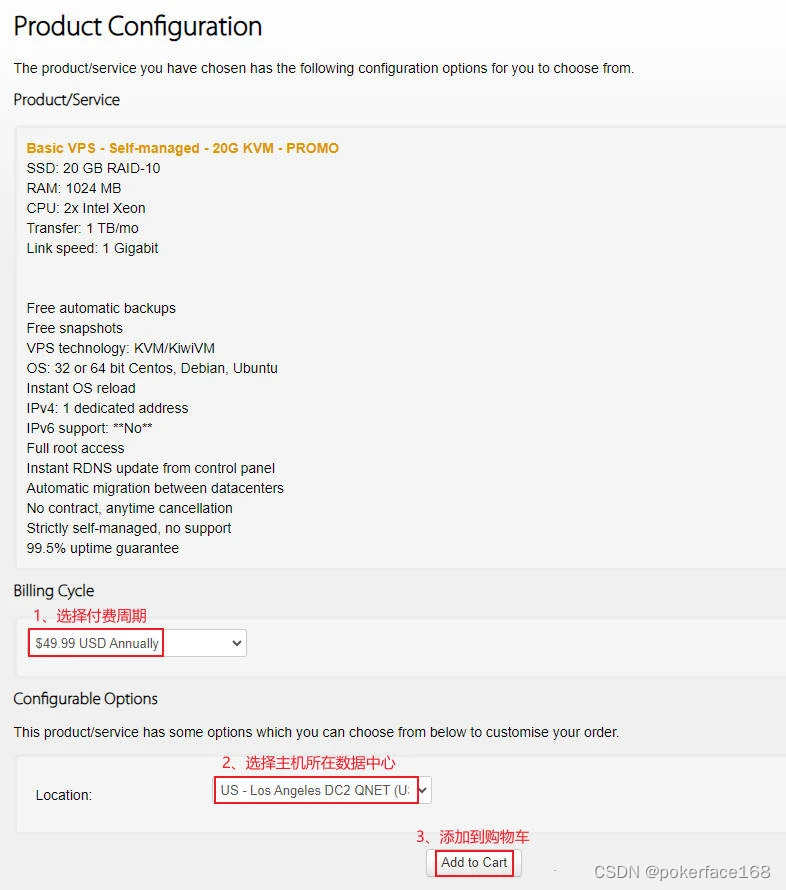Screen dimensions: 786x890
Task: Open the Billing Cycle dropdown
Action: 137,643
